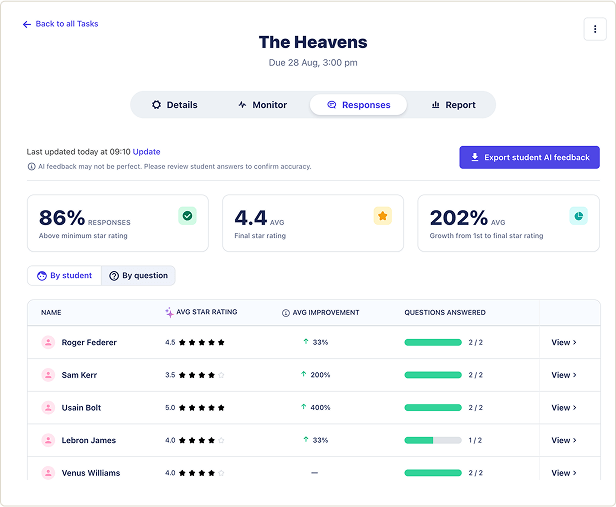Go back to all Tasks
The width and height of the screenshot is (616, 507).
tap(60, 24)
